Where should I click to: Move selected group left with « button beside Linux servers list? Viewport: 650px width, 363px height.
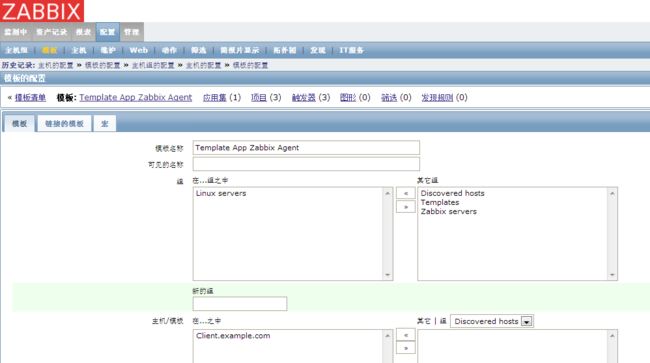pos(405,193)
